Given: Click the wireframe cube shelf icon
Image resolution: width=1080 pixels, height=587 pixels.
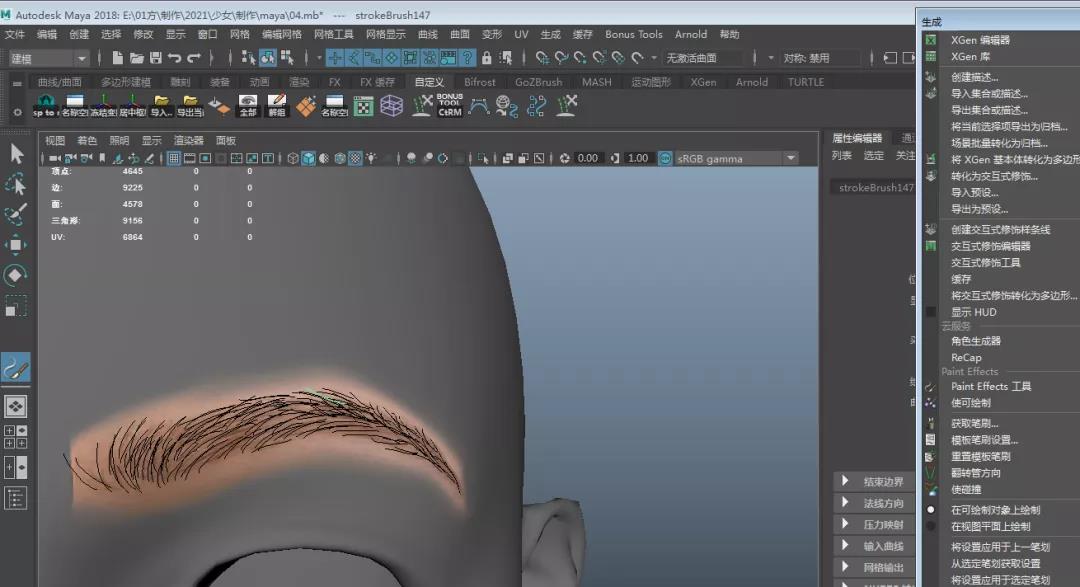Looking at the screenshot, I should 392,105.
